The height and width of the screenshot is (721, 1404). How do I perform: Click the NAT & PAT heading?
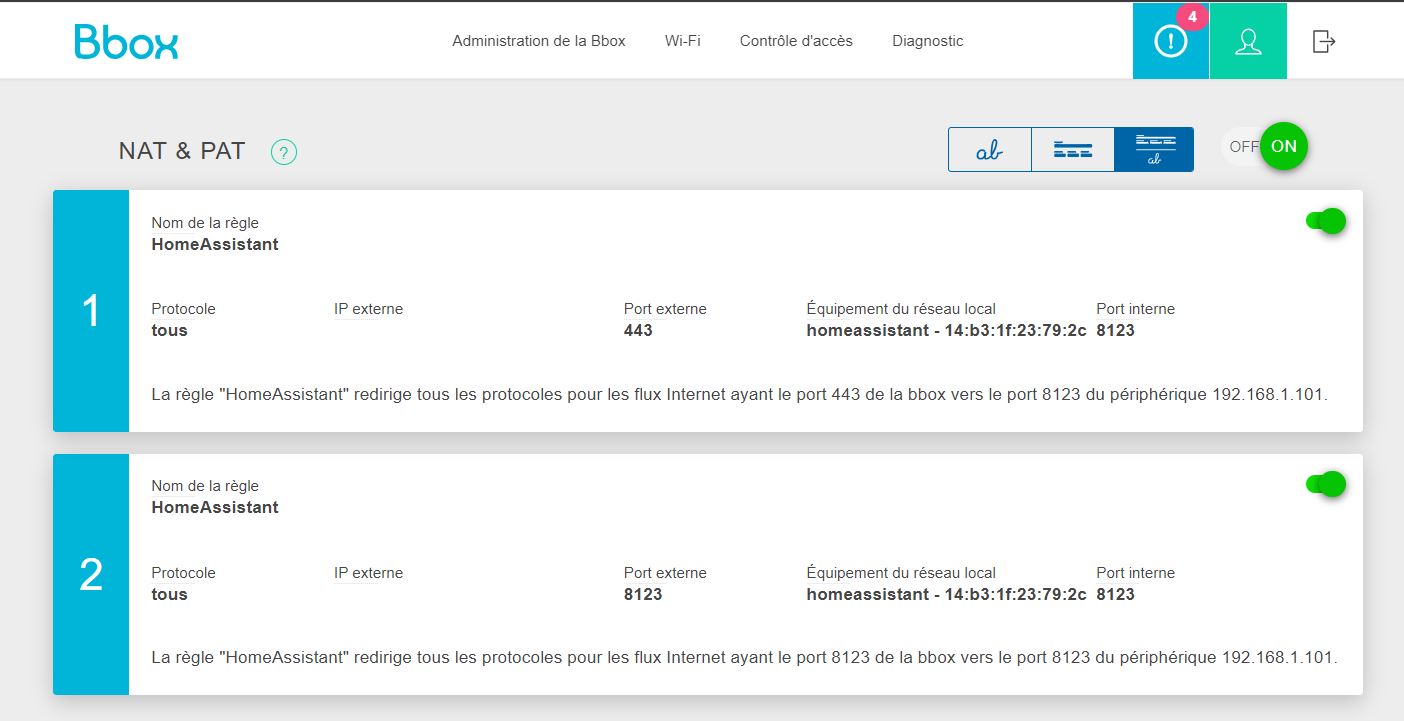tap(182, 151)
